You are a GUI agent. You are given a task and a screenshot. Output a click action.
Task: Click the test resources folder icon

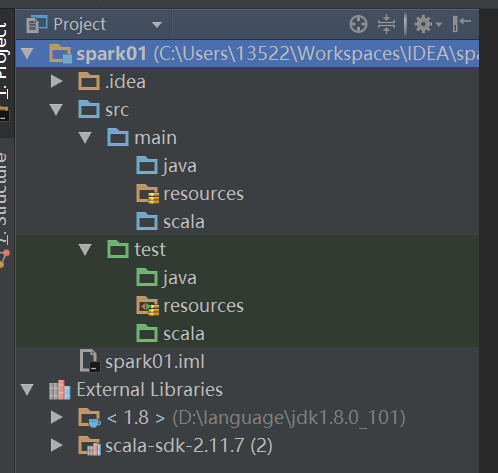tap(147, 306)
